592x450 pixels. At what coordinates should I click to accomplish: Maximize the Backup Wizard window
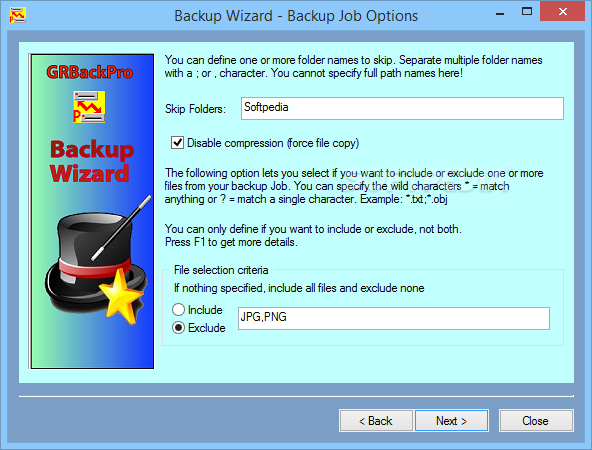click(x=527, y=11)
